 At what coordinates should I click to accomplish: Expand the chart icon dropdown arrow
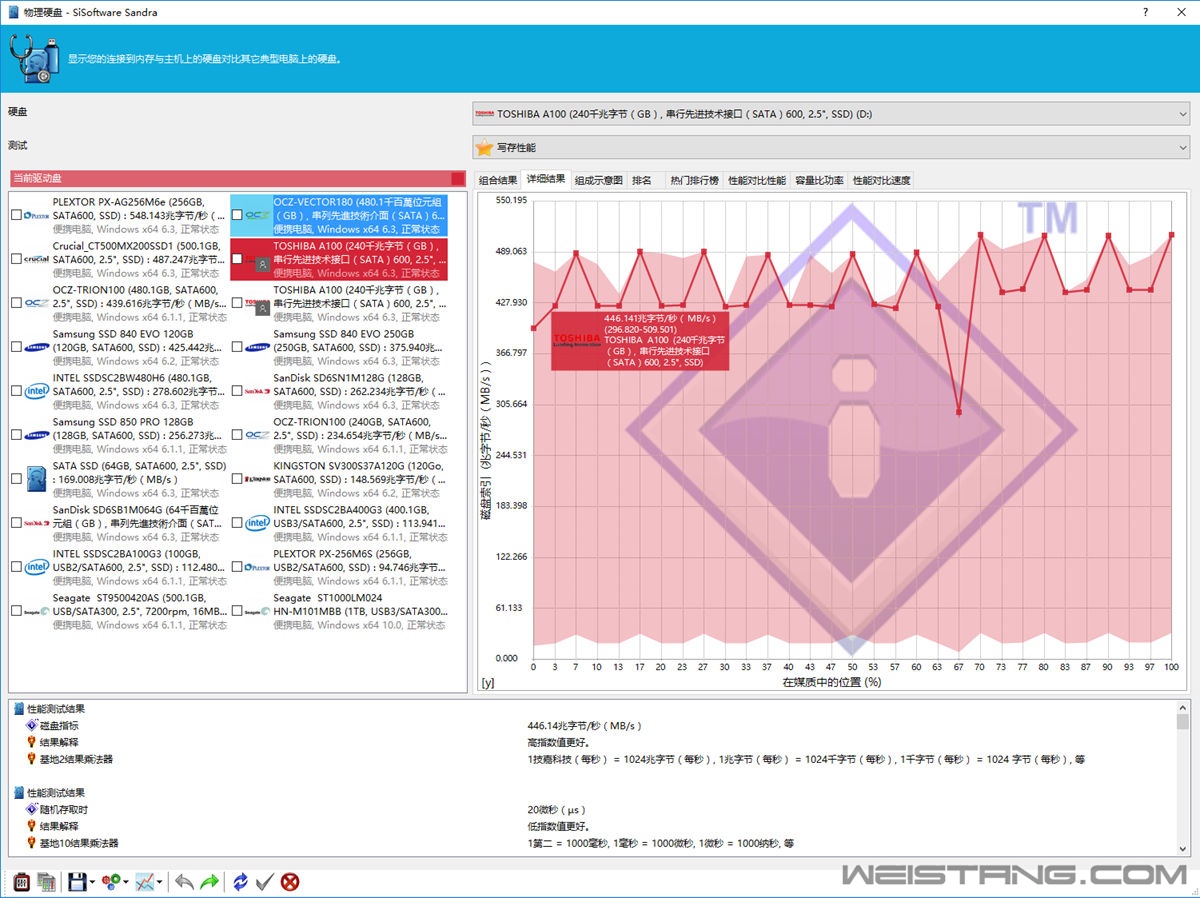(159, 882)
